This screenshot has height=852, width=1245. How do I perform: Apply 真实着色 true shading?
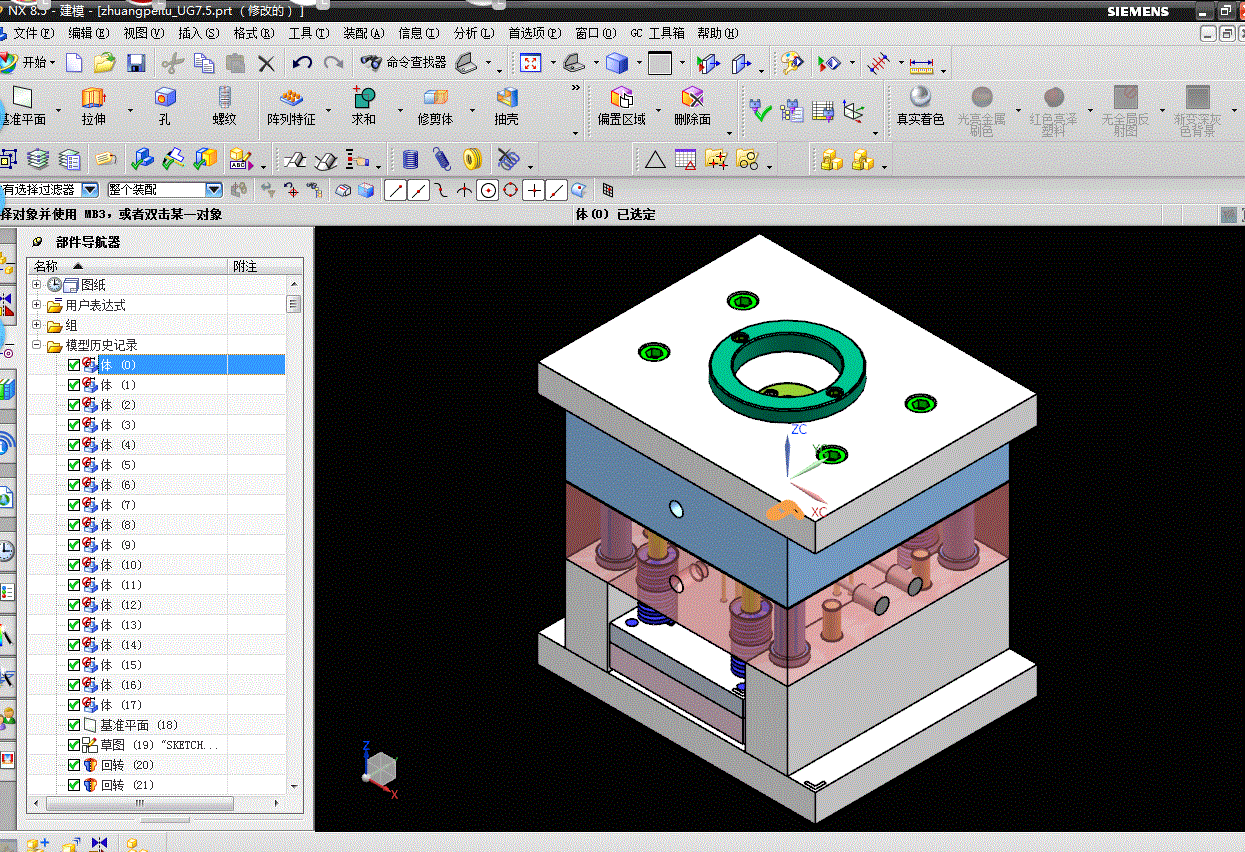tap(920, 107)
